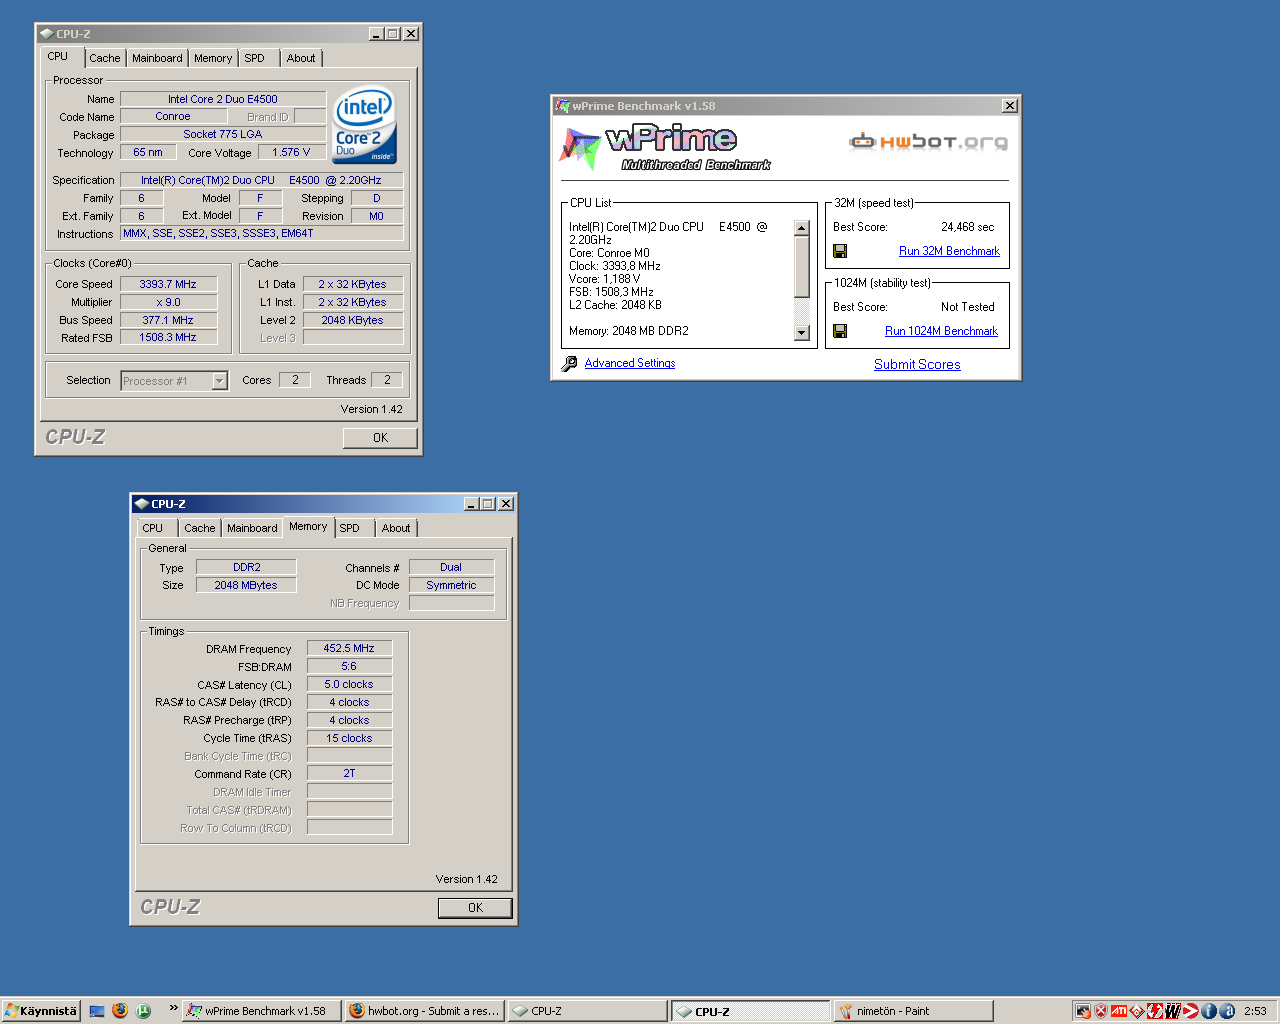Open the Käynnistä start button
Screen dimensions: 1280x1024
coord(40,1011)
